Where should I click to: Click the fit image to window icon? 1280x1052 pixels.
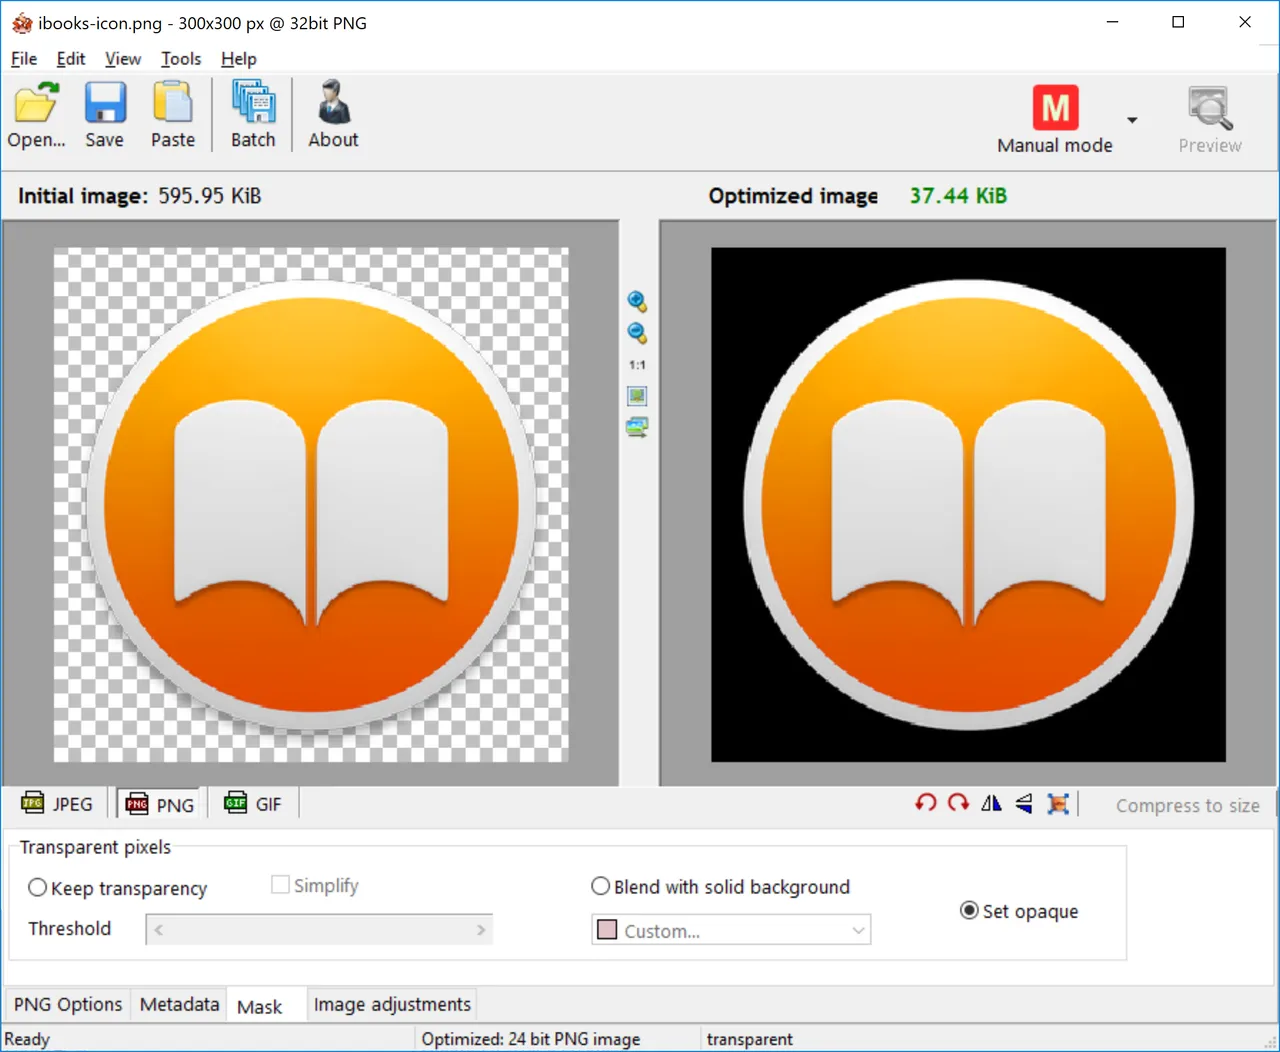pyautogui.click(x=637, y=396)
